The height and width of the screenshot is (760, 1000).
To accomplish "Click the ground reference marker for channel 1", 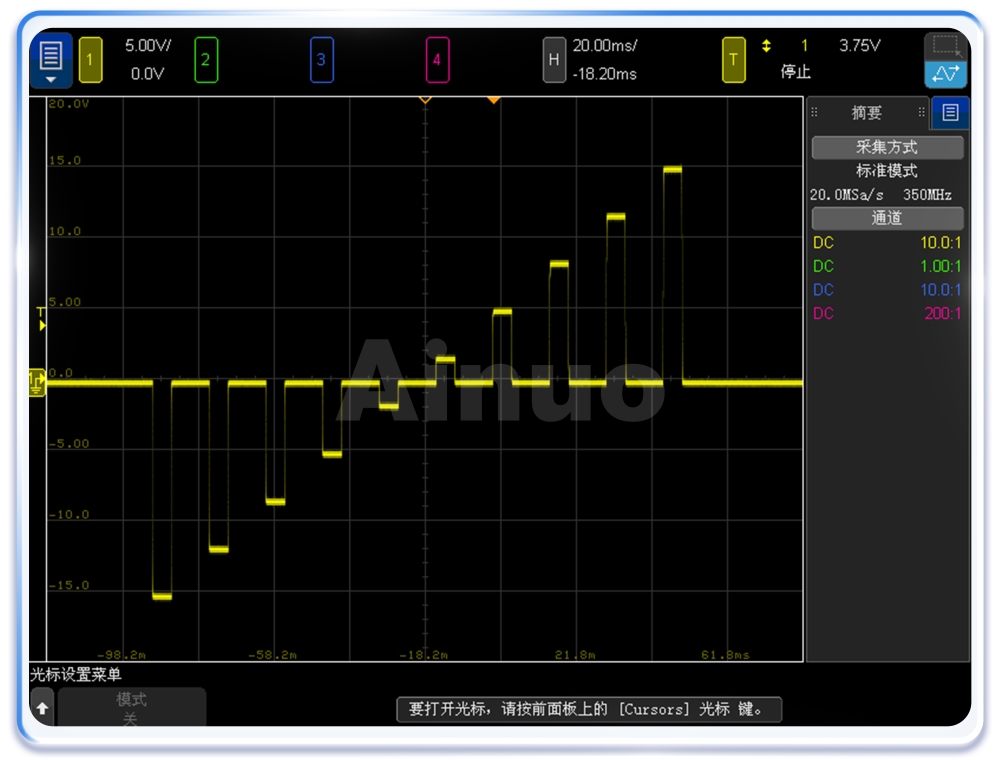I will 38,381.
